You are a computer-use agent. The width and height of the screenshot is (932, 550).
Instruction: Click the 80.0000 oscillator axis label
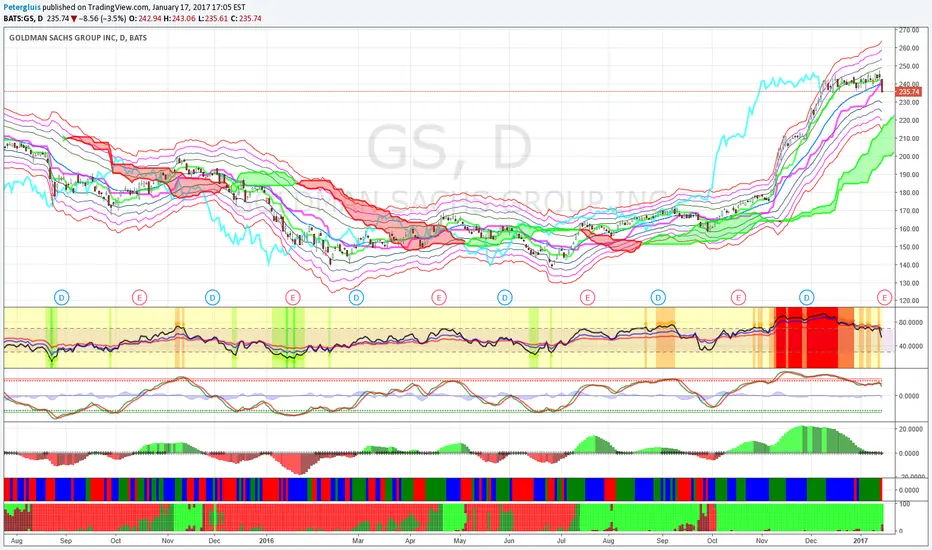tap(911, 323)
